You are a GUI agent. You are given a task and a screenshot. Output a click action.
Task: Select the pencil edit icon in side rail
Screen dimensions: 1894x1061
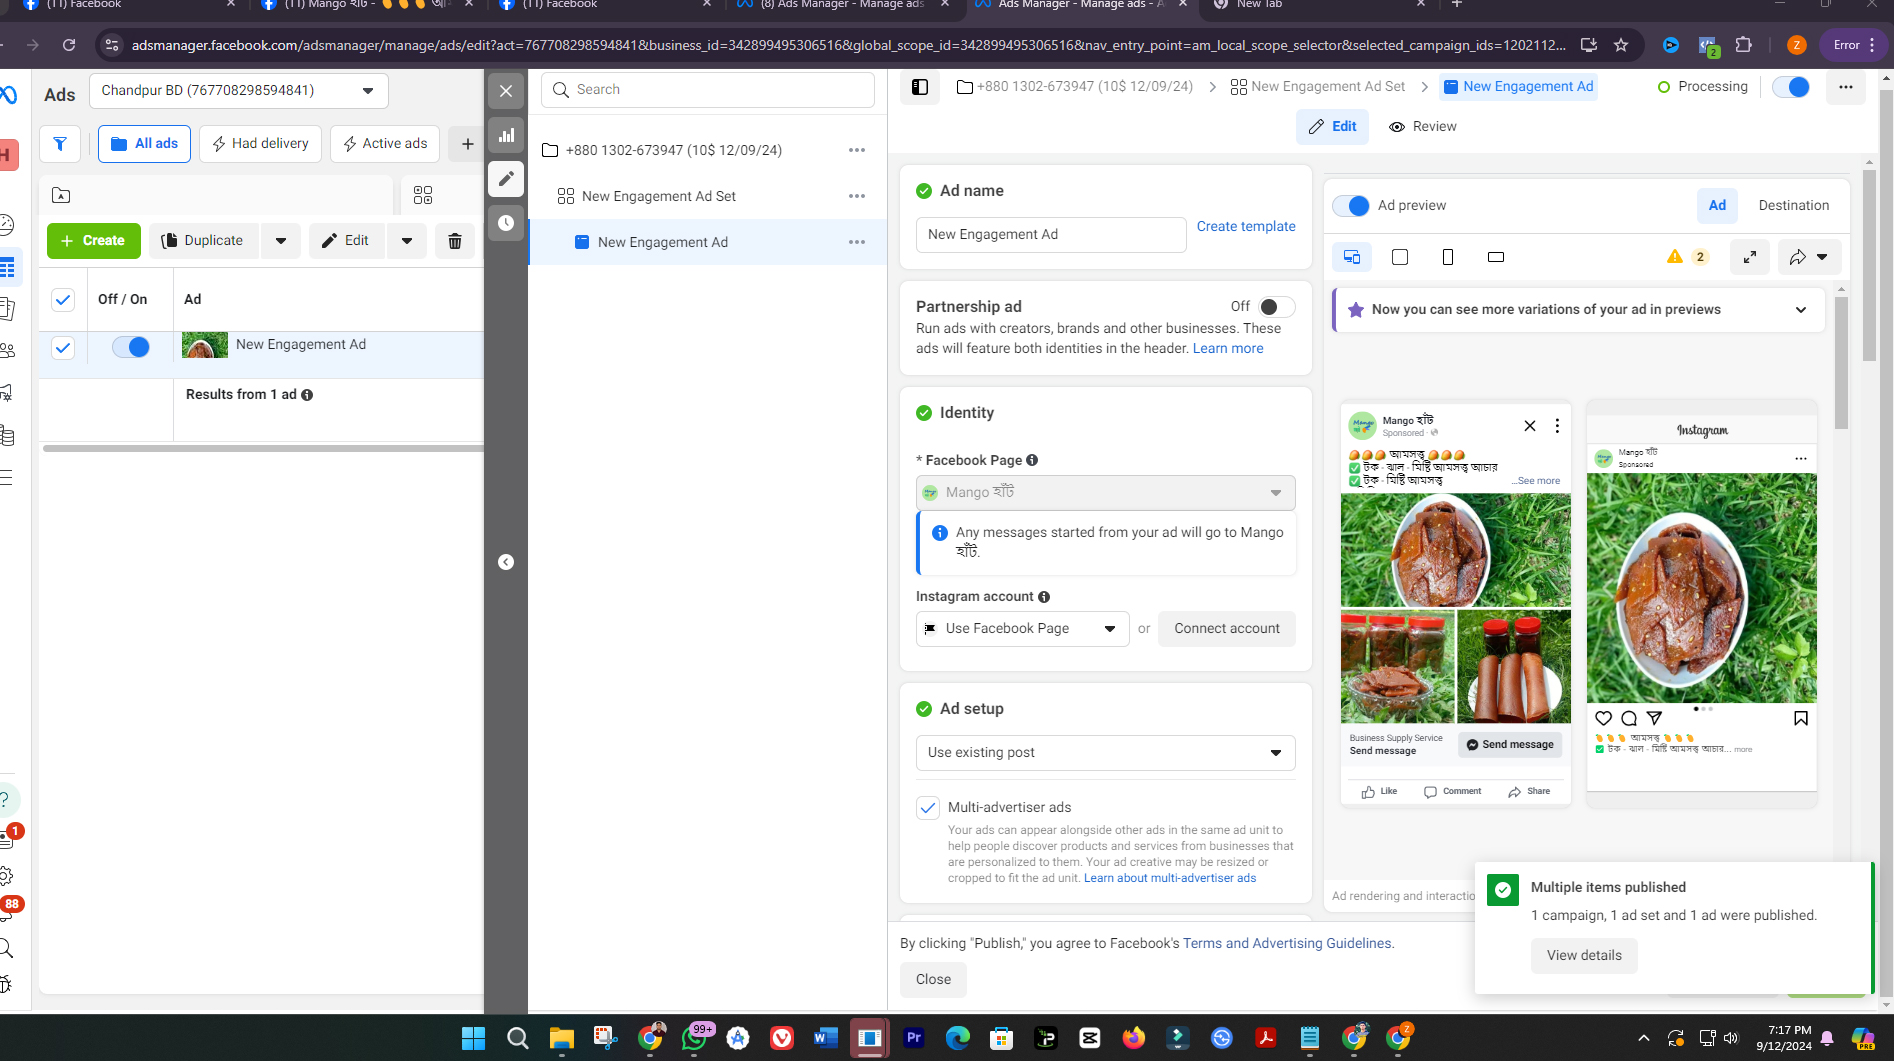506,179
